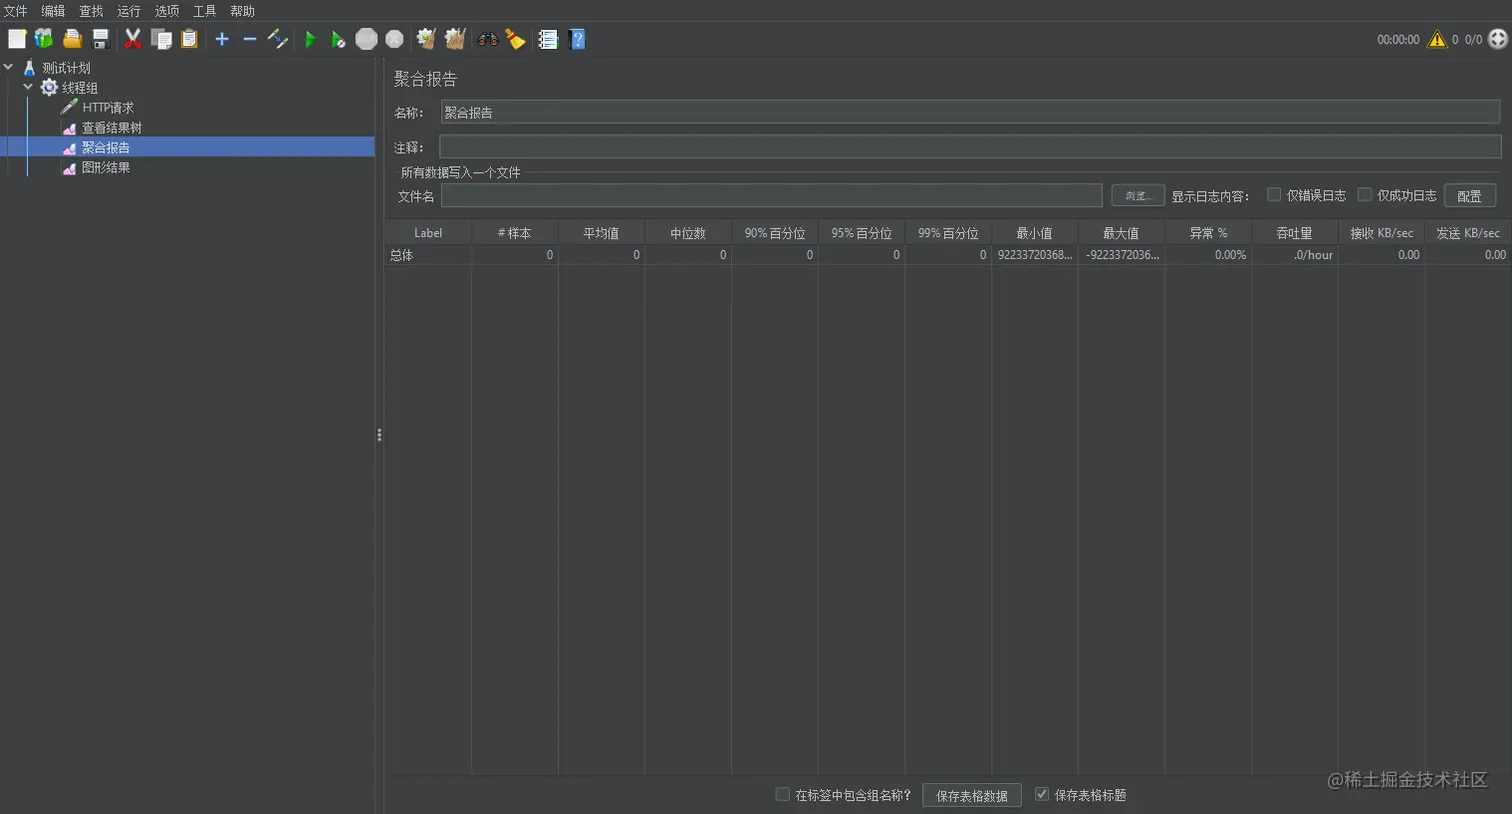Open the Templates icon in toolbar
Screen dimensions: 1512x814
[x=44, y=39]
